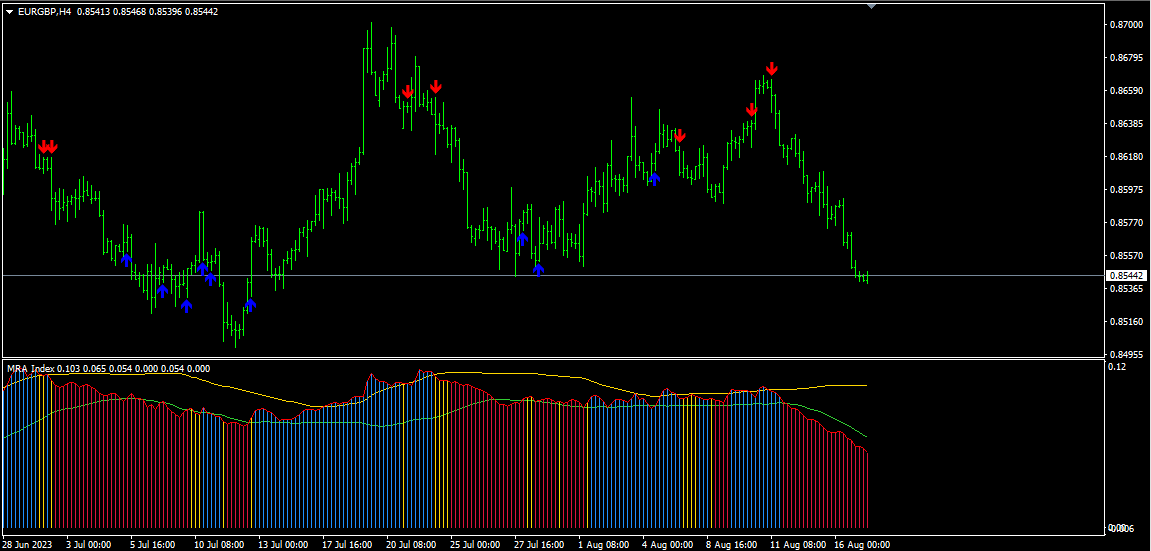Click the 16 Aug 00:00 time label
The width and height of the screenshot is (1151, 551).
(x=860, y=545)
